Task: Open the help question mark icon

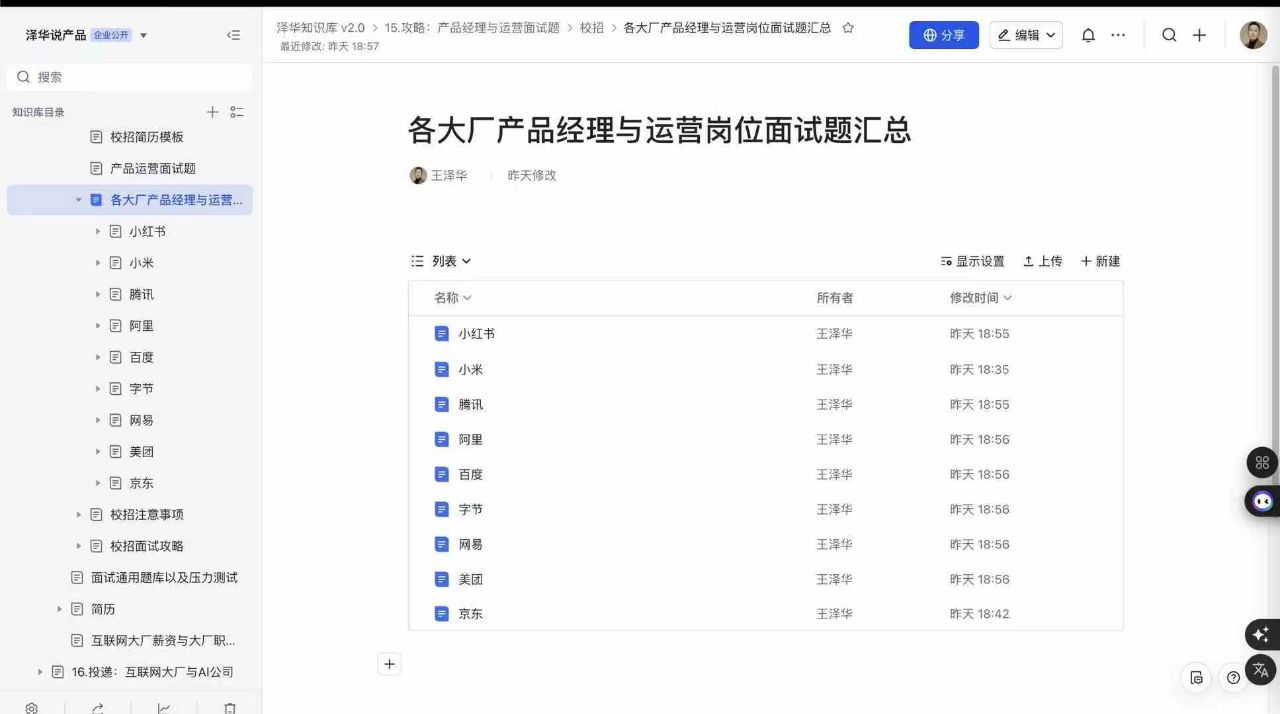Action: (1233, 677)
